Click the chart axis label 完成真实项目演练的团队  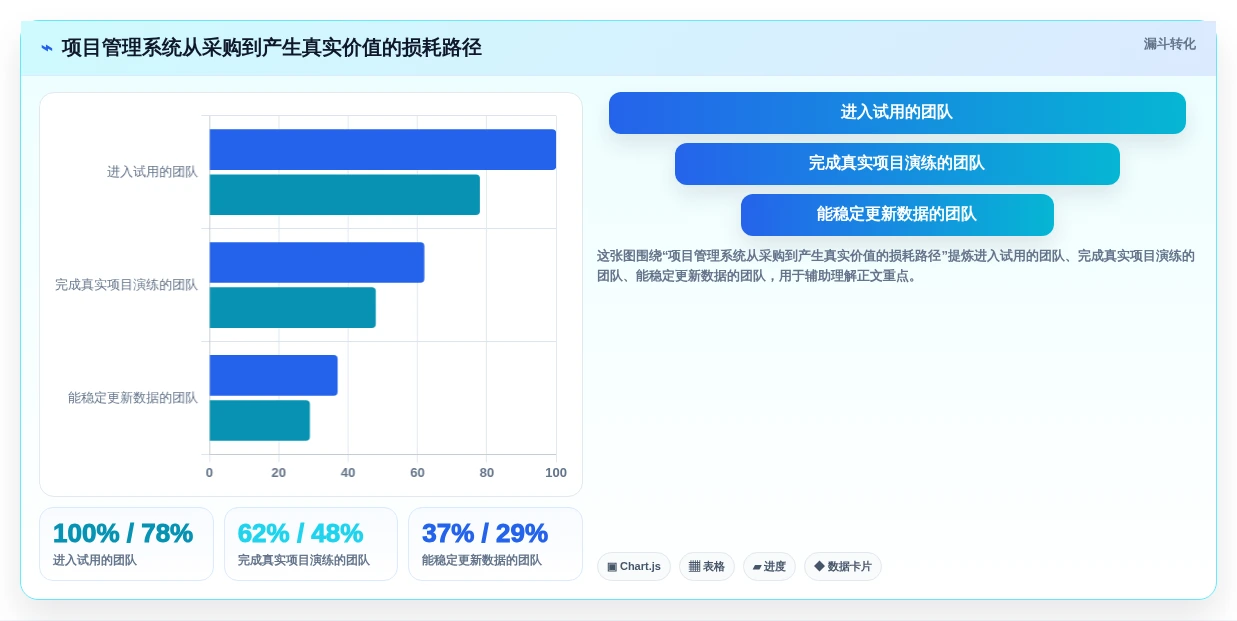point(126,285)
